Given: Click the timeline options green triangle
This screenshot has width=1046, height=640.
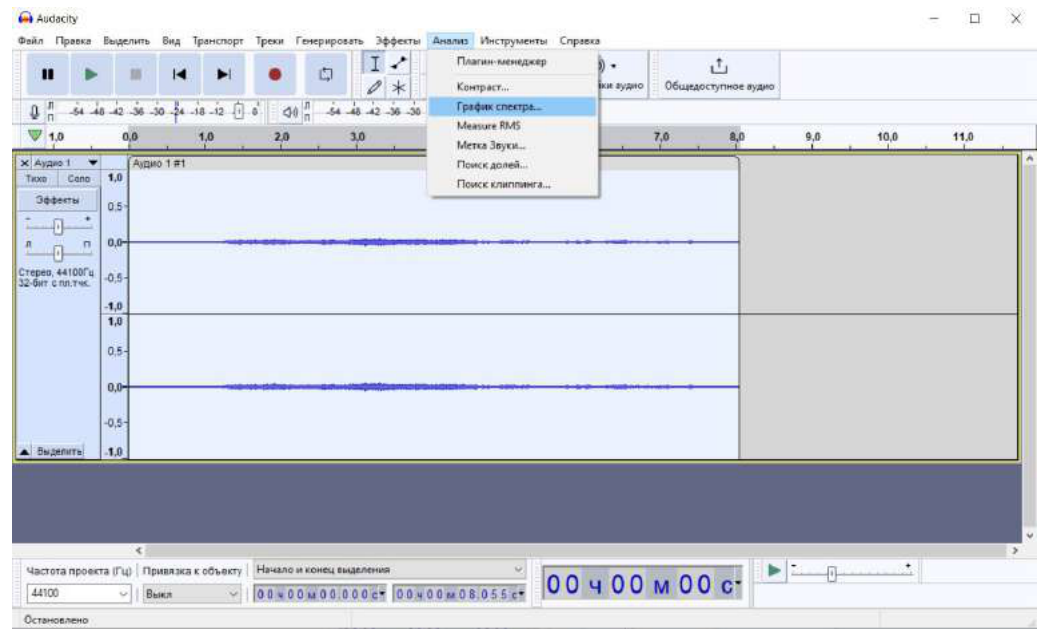Looking at the screenshot, I should point(35,135).
